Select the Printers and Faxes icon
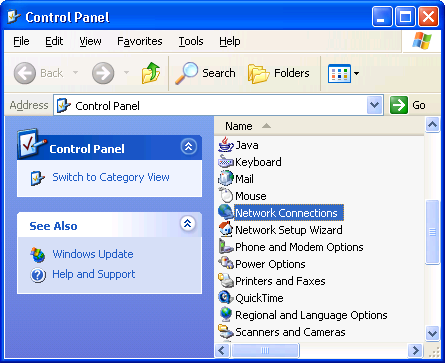Screen dimensions: 445x363 226,281
